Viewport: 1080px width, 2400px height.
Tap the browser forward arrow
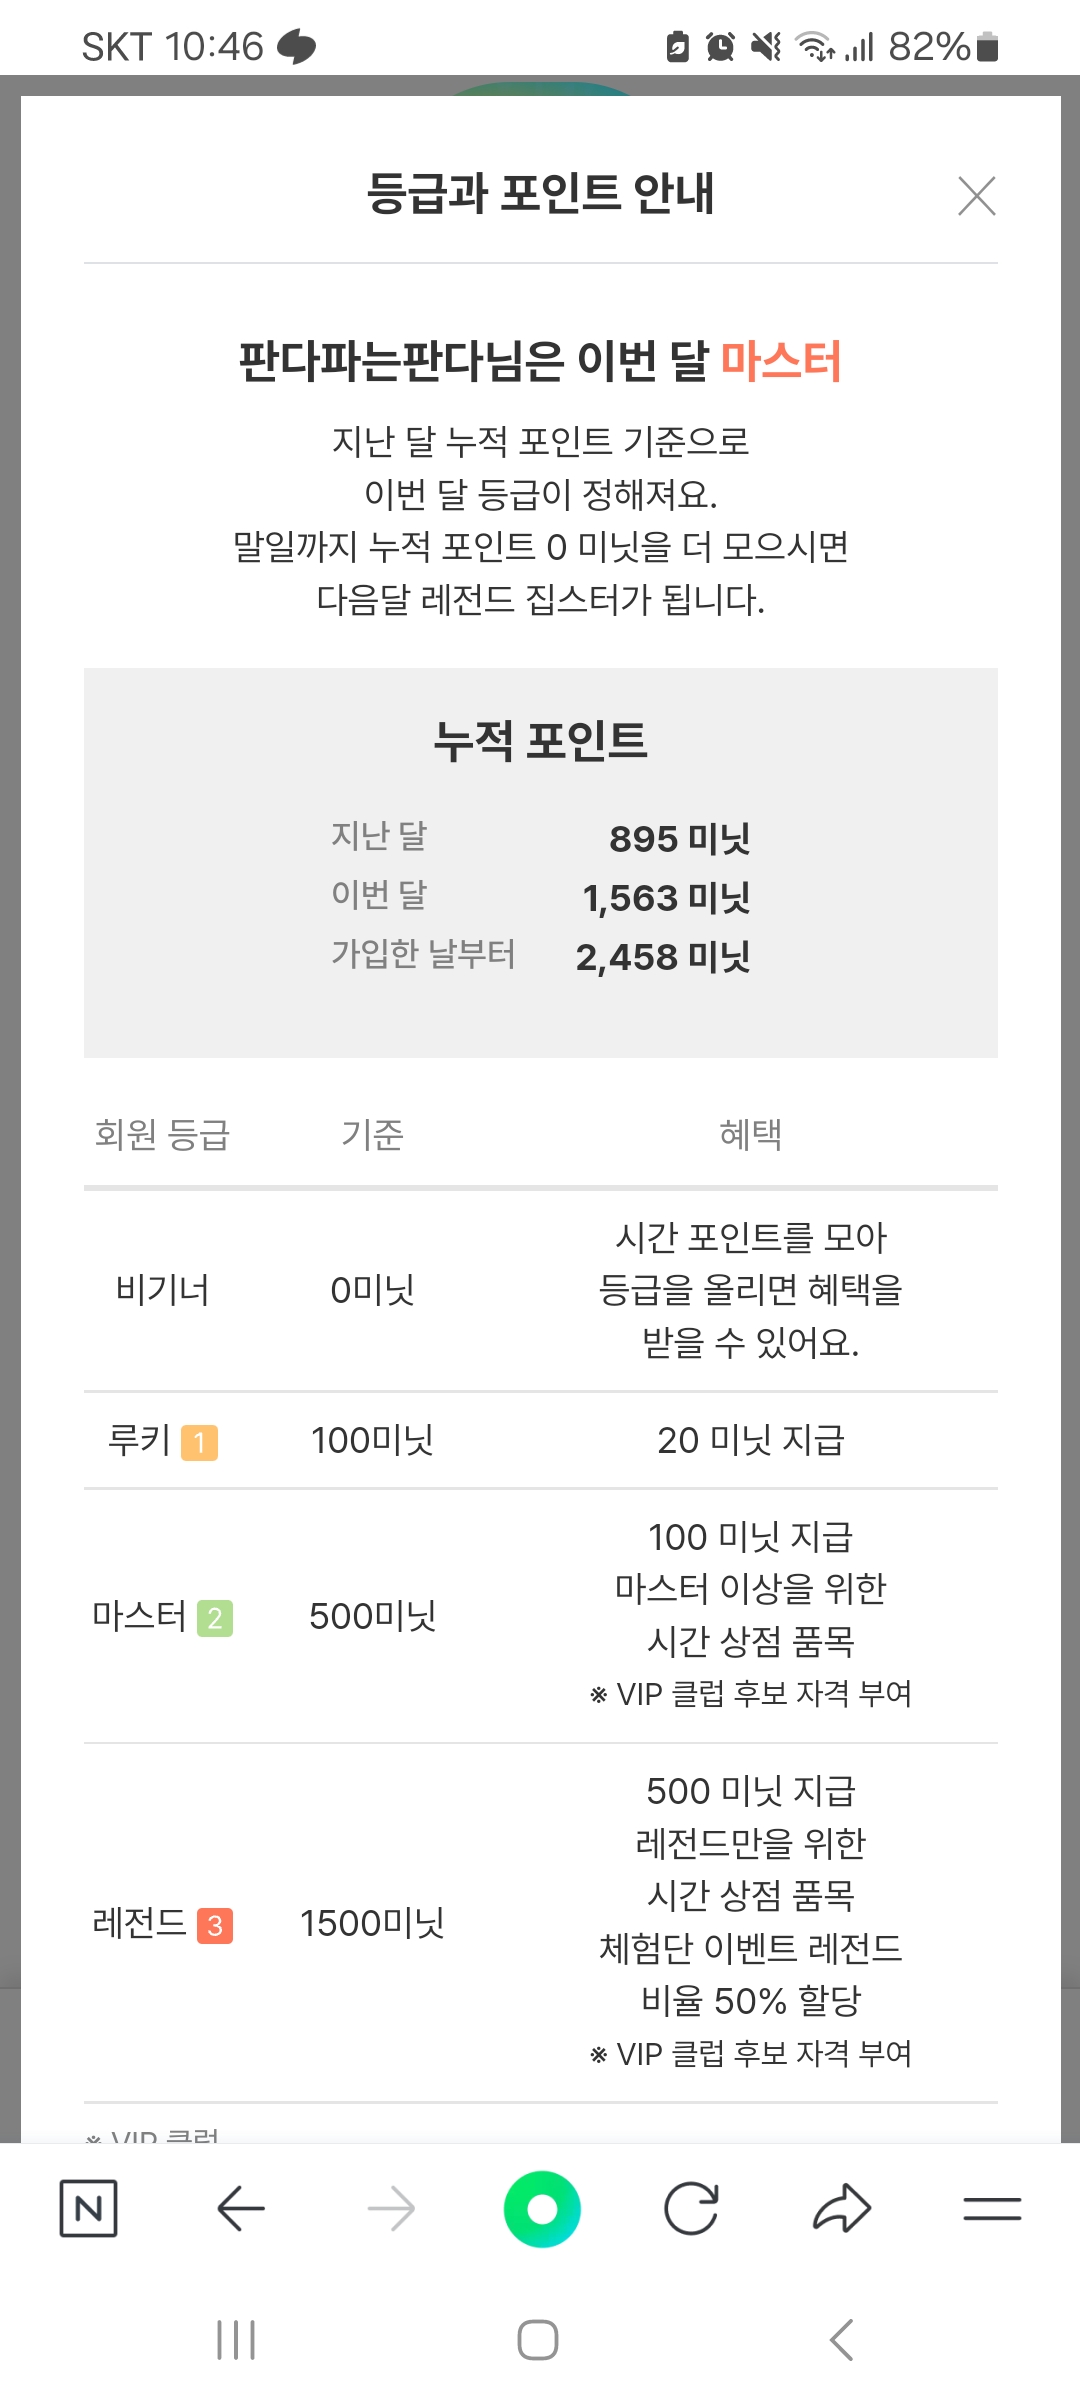[x=391, y=2208]
